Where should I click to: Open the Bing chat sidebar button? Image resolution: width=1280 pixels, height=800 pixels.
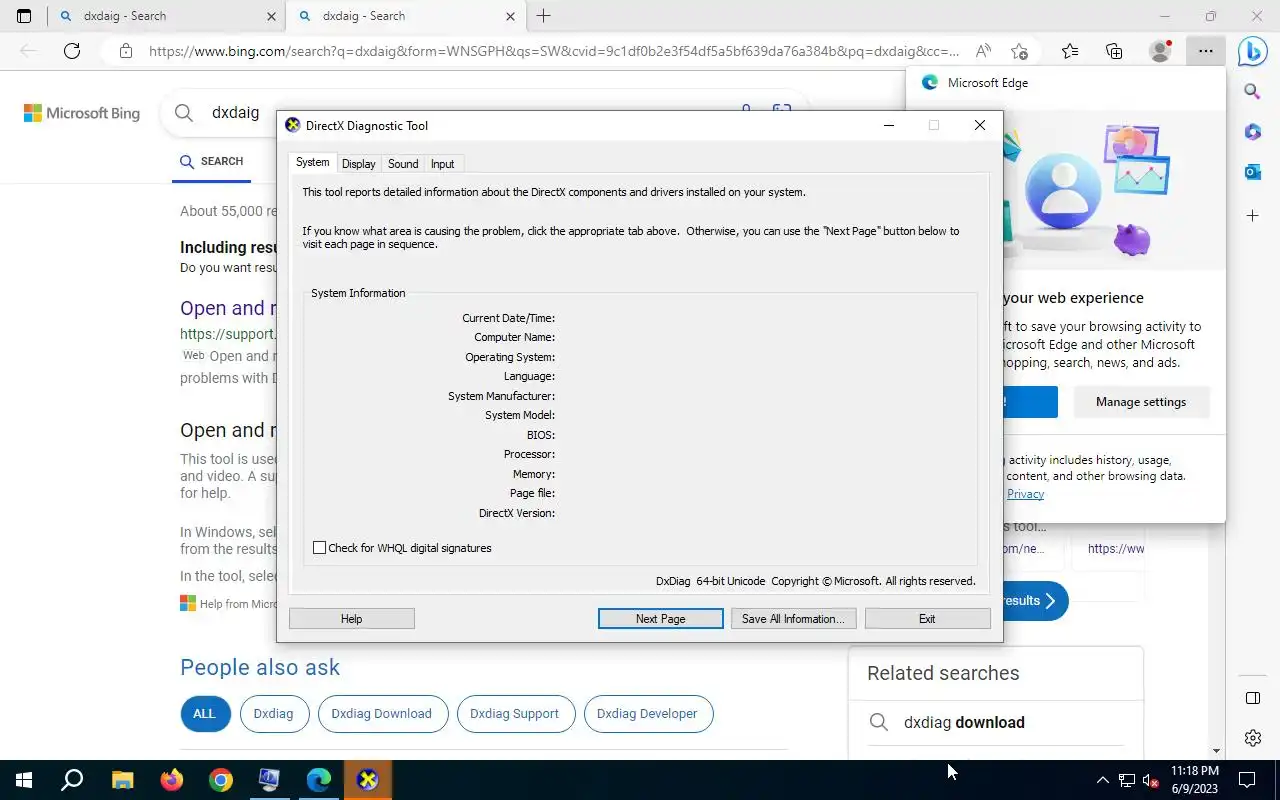(1252, 51)
